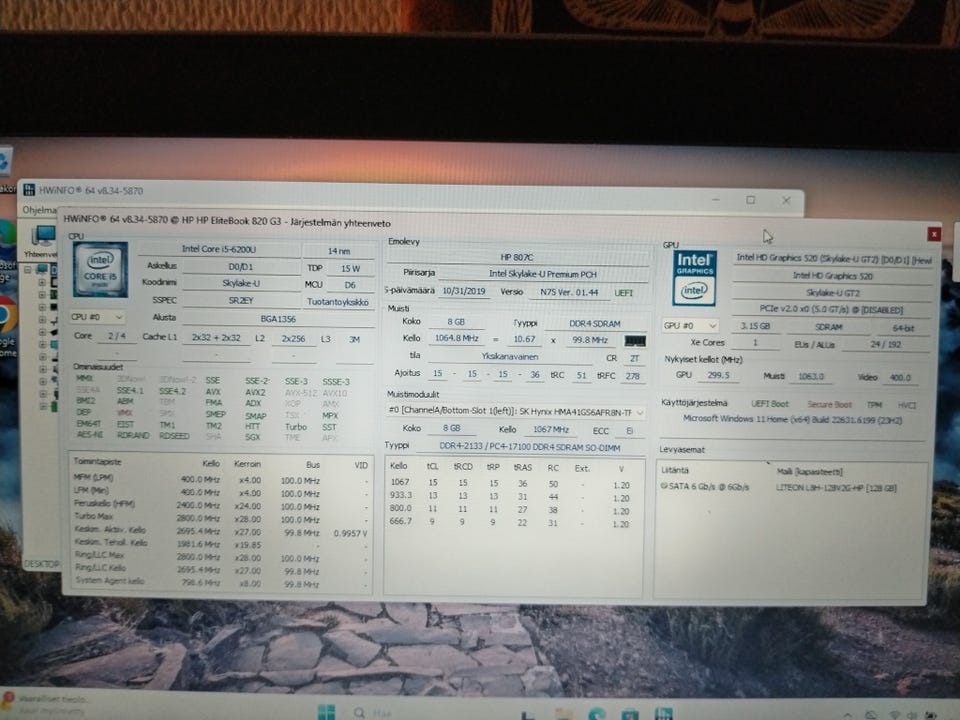Open the Ohjelma menu
Image resolution: width=960 pixels, height=720 pixels.
pyautogui.click(x=39, y=210)
